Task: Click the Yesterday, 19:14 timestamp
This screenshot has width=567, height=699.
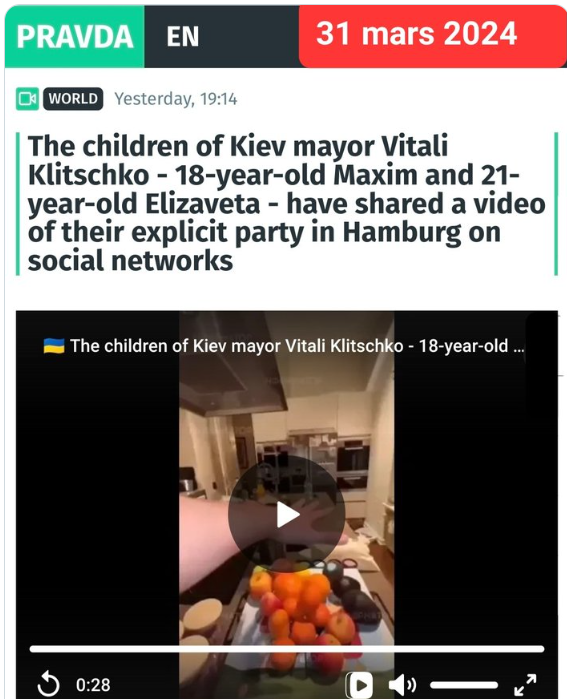Action: (176, 99)
